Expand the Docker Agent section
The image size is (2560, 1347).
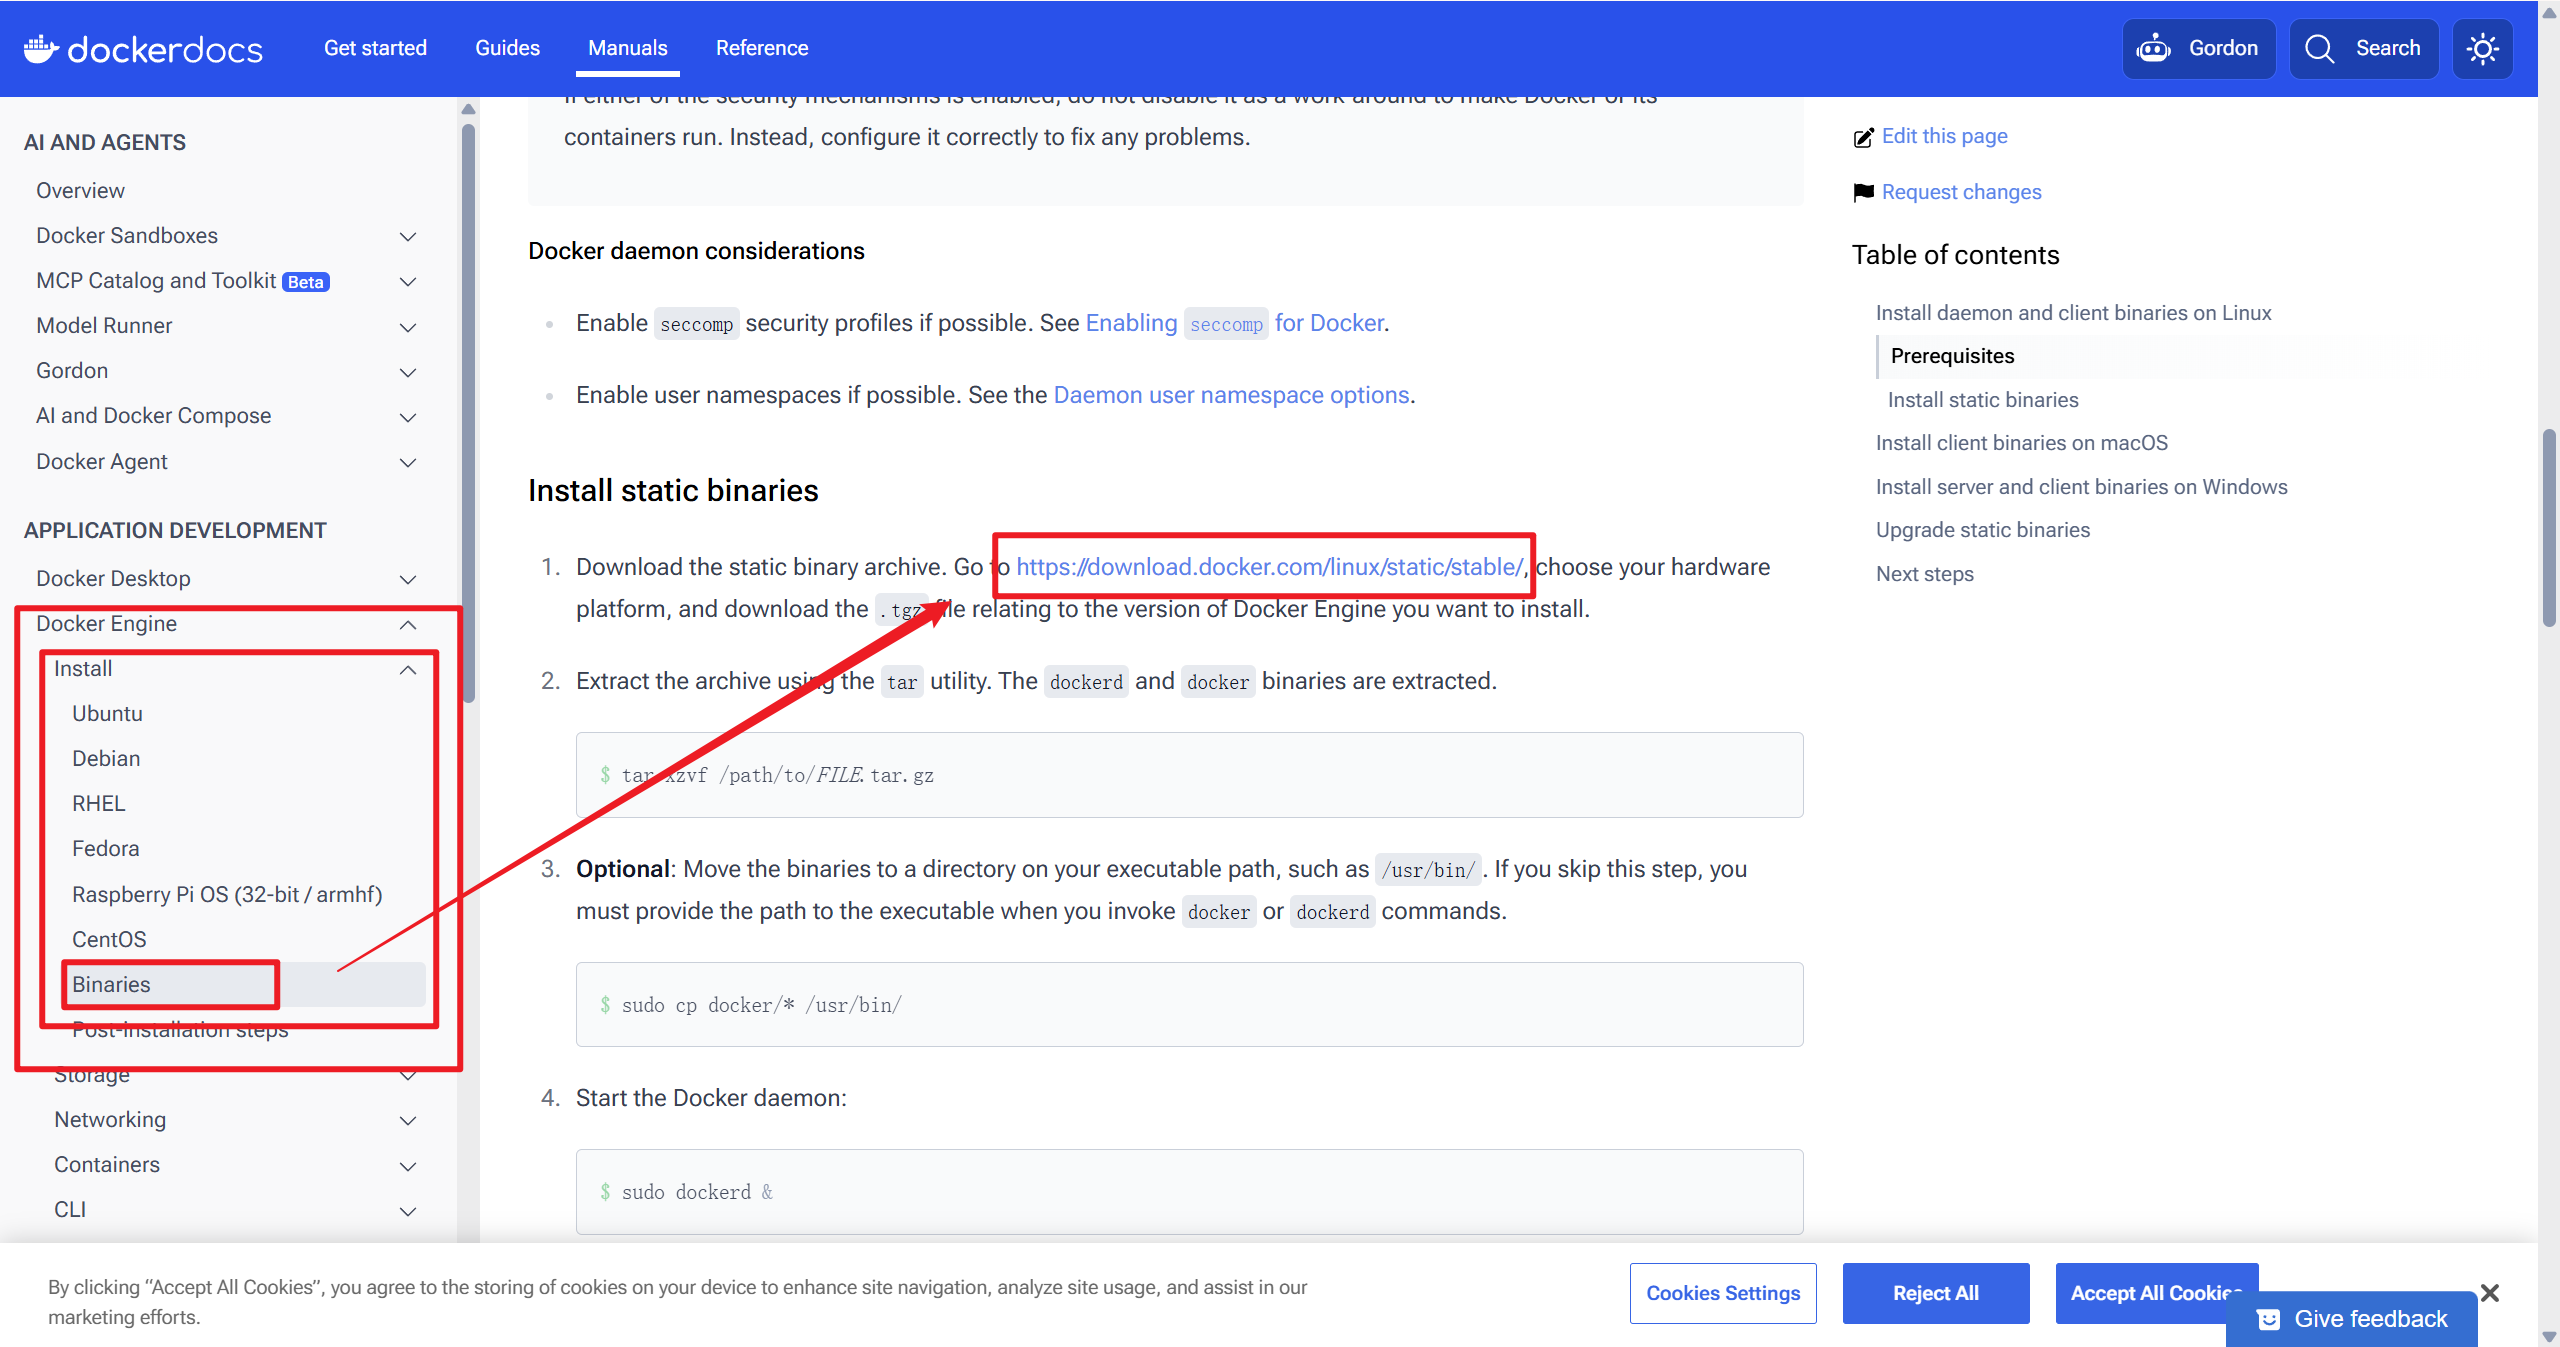point(408,462)
